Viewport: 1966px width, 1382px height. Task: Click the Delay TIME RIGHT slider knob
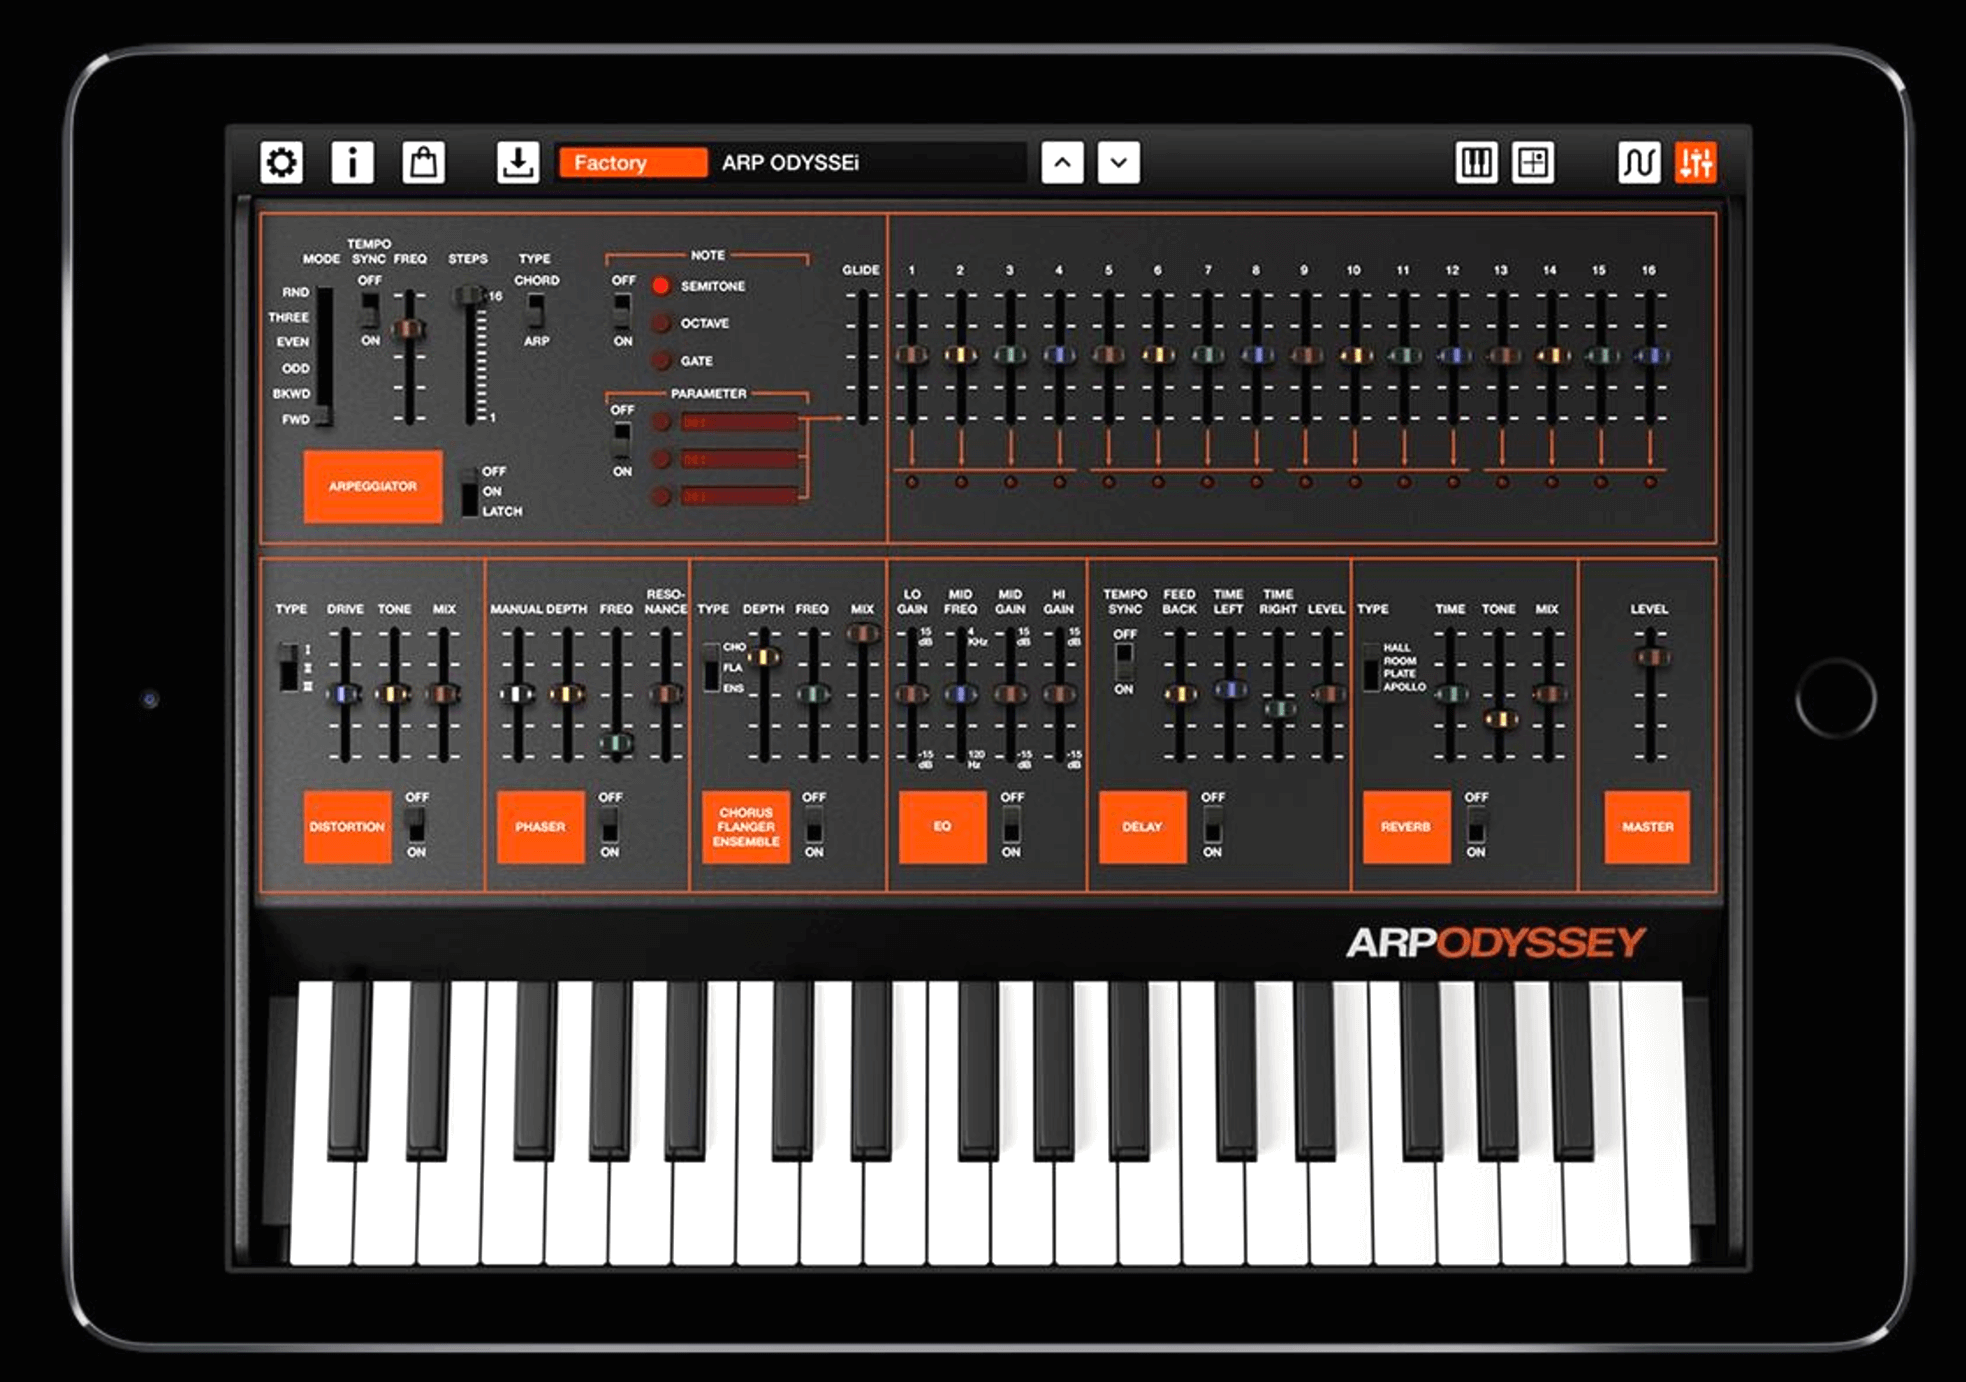[1278, 707]
